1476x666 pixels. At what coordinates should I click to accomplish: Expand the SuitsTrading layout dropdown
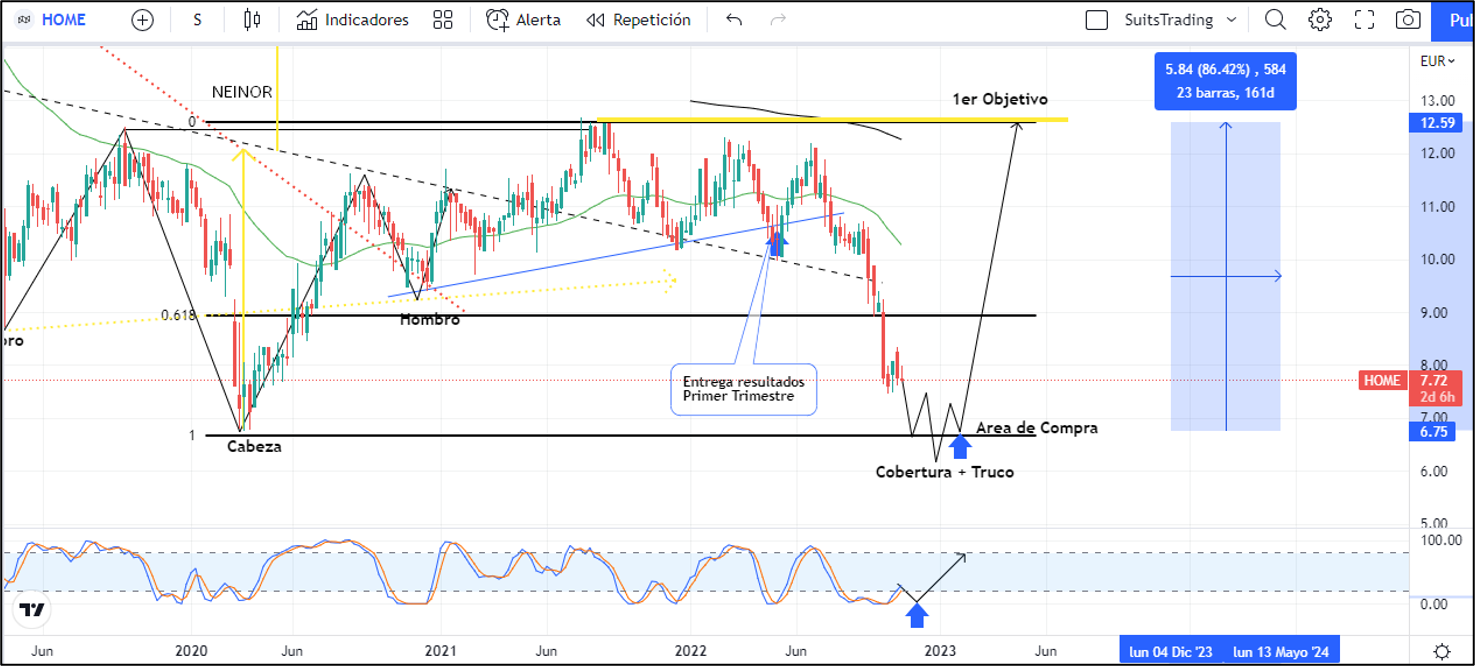click(1231, 20)
